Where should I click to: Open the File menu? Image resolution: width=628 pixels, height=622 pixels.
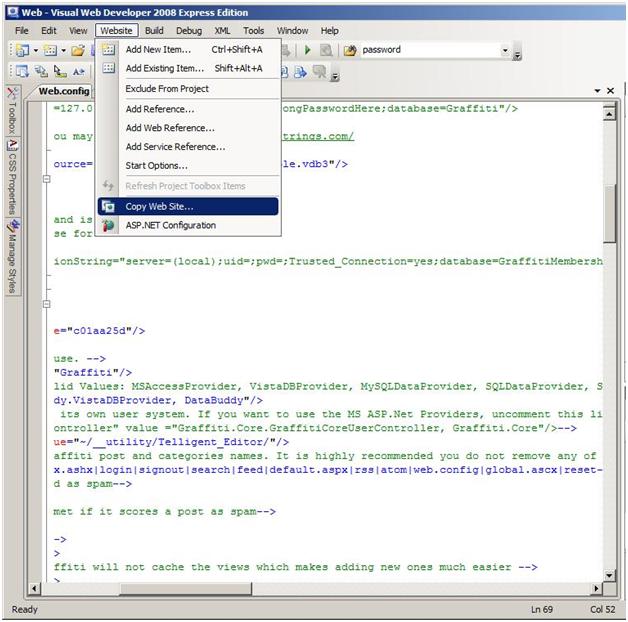click(x=22, y=31)
